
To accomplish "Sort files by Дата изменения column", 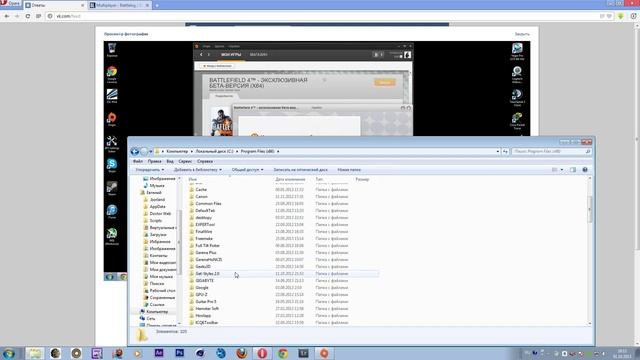I will point(290,180).
